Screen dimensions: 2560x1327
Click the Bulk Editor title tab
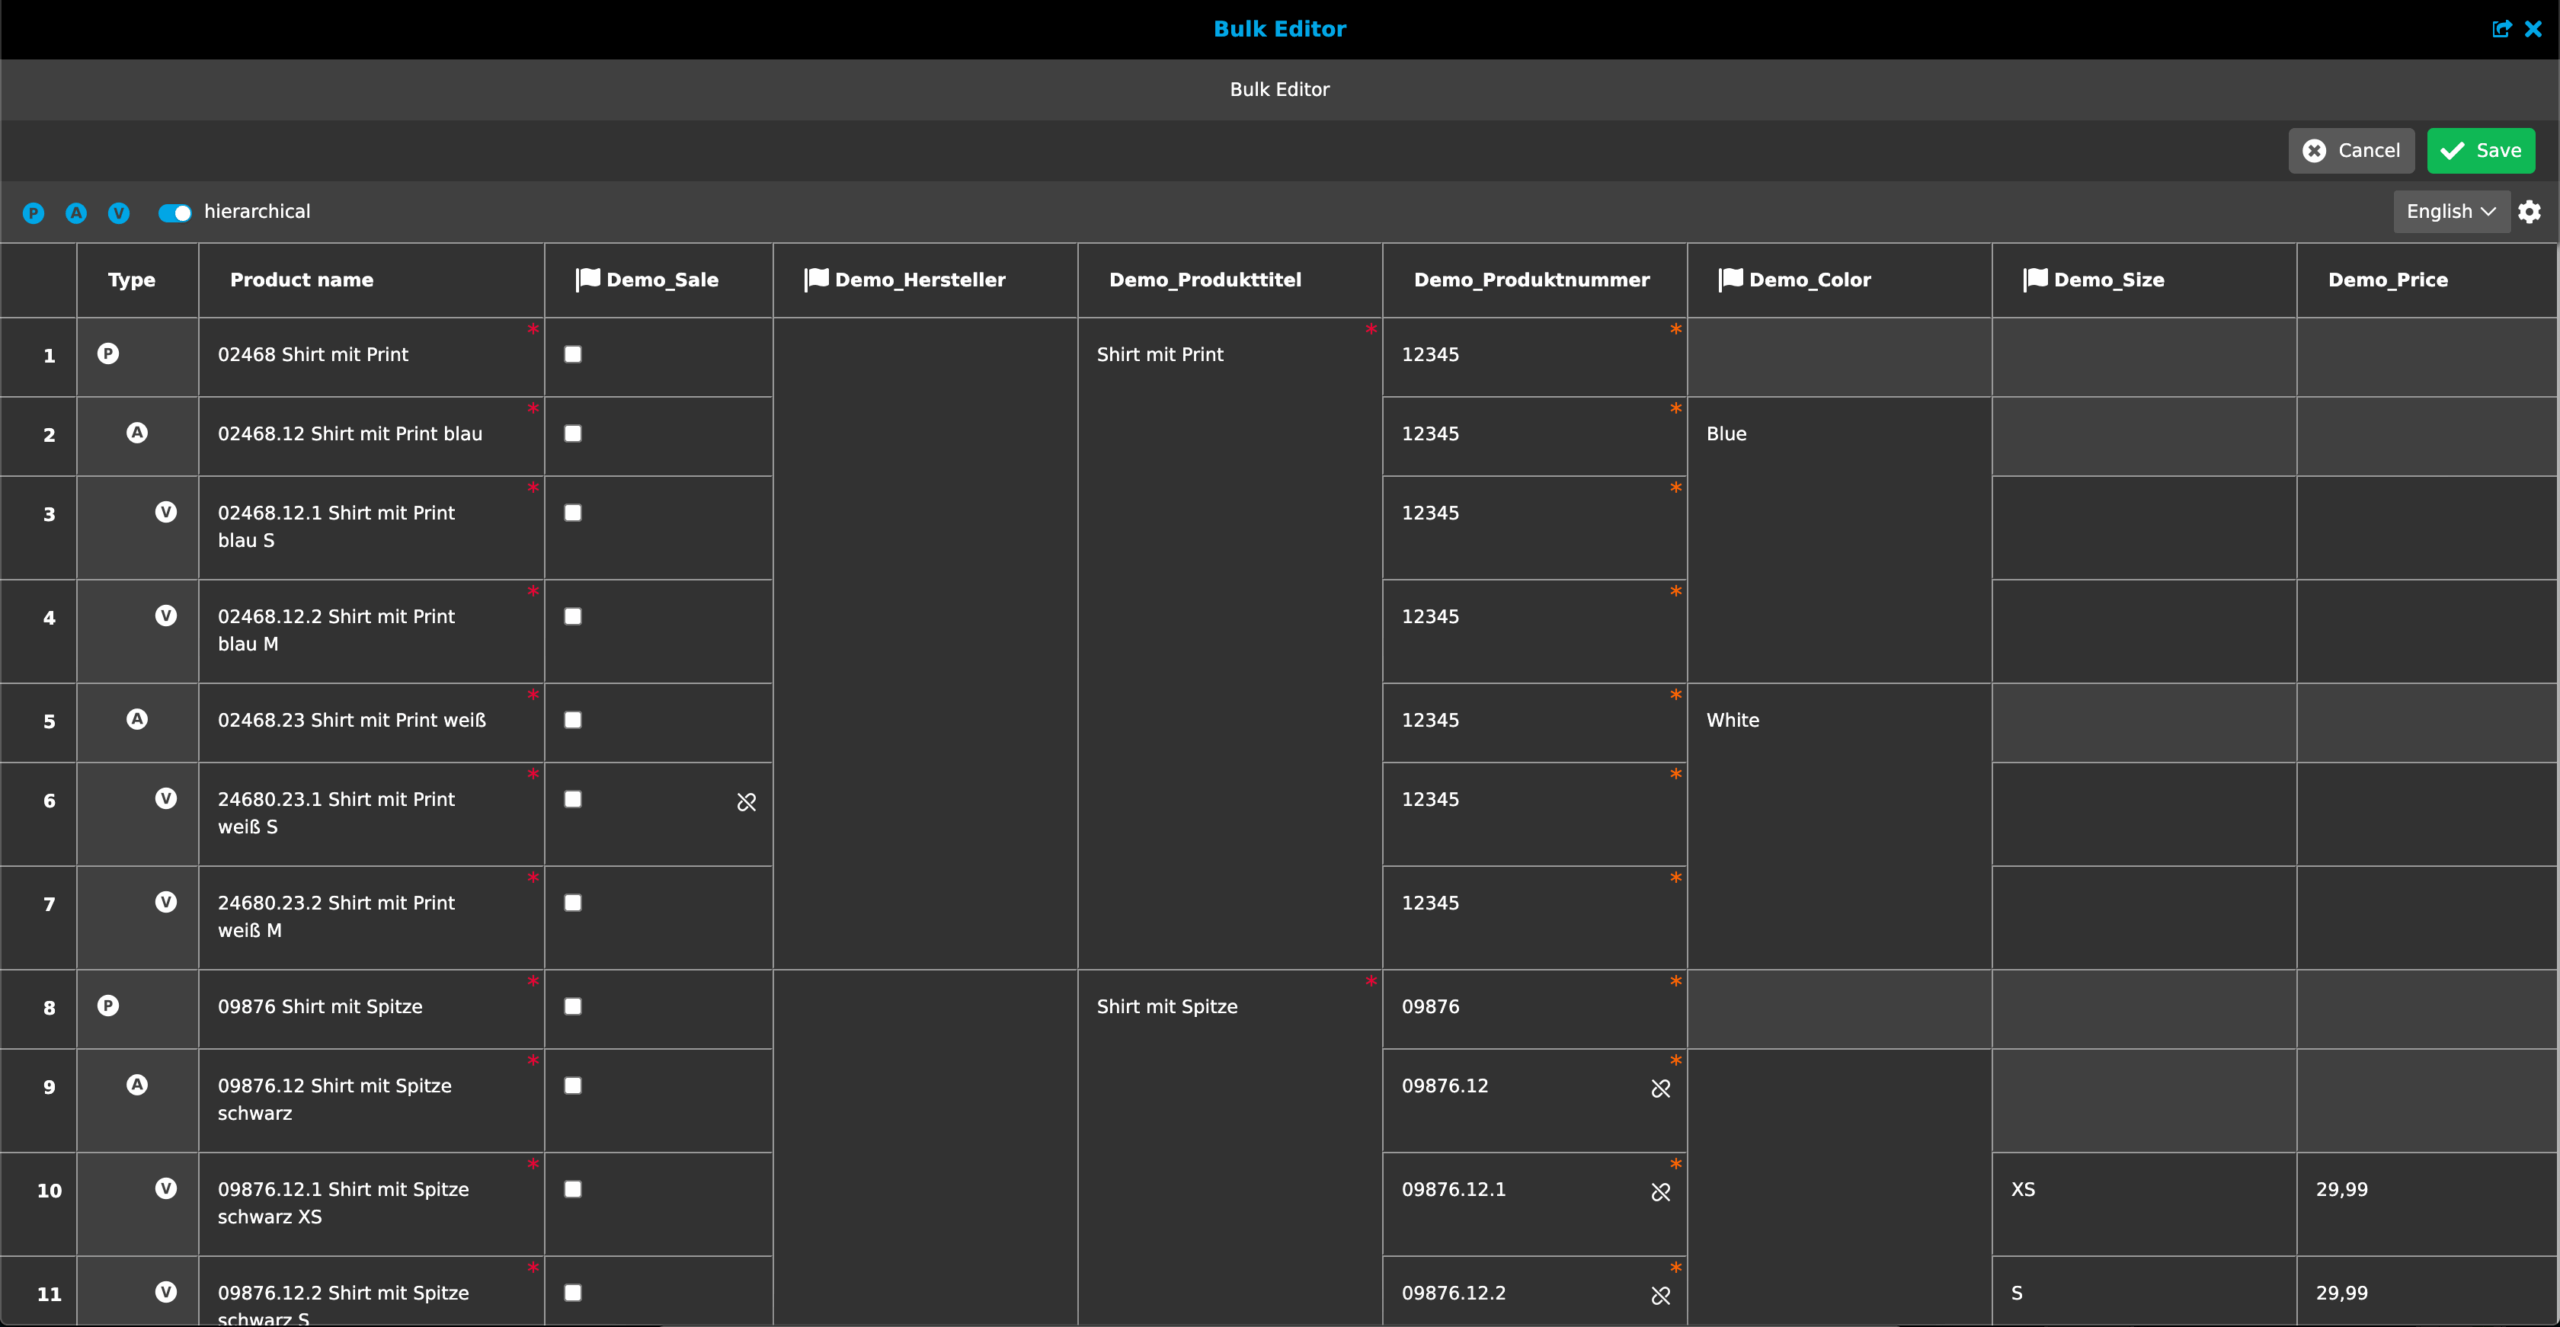[x=1279, y=89]
